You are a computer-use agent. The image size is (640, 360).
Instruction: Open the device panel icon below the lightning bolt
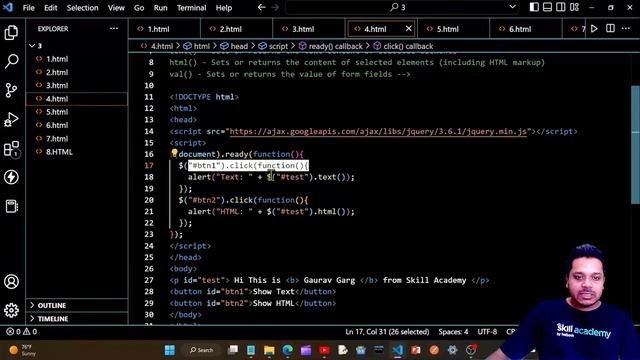pyautogui.click(x=11, y=206)
